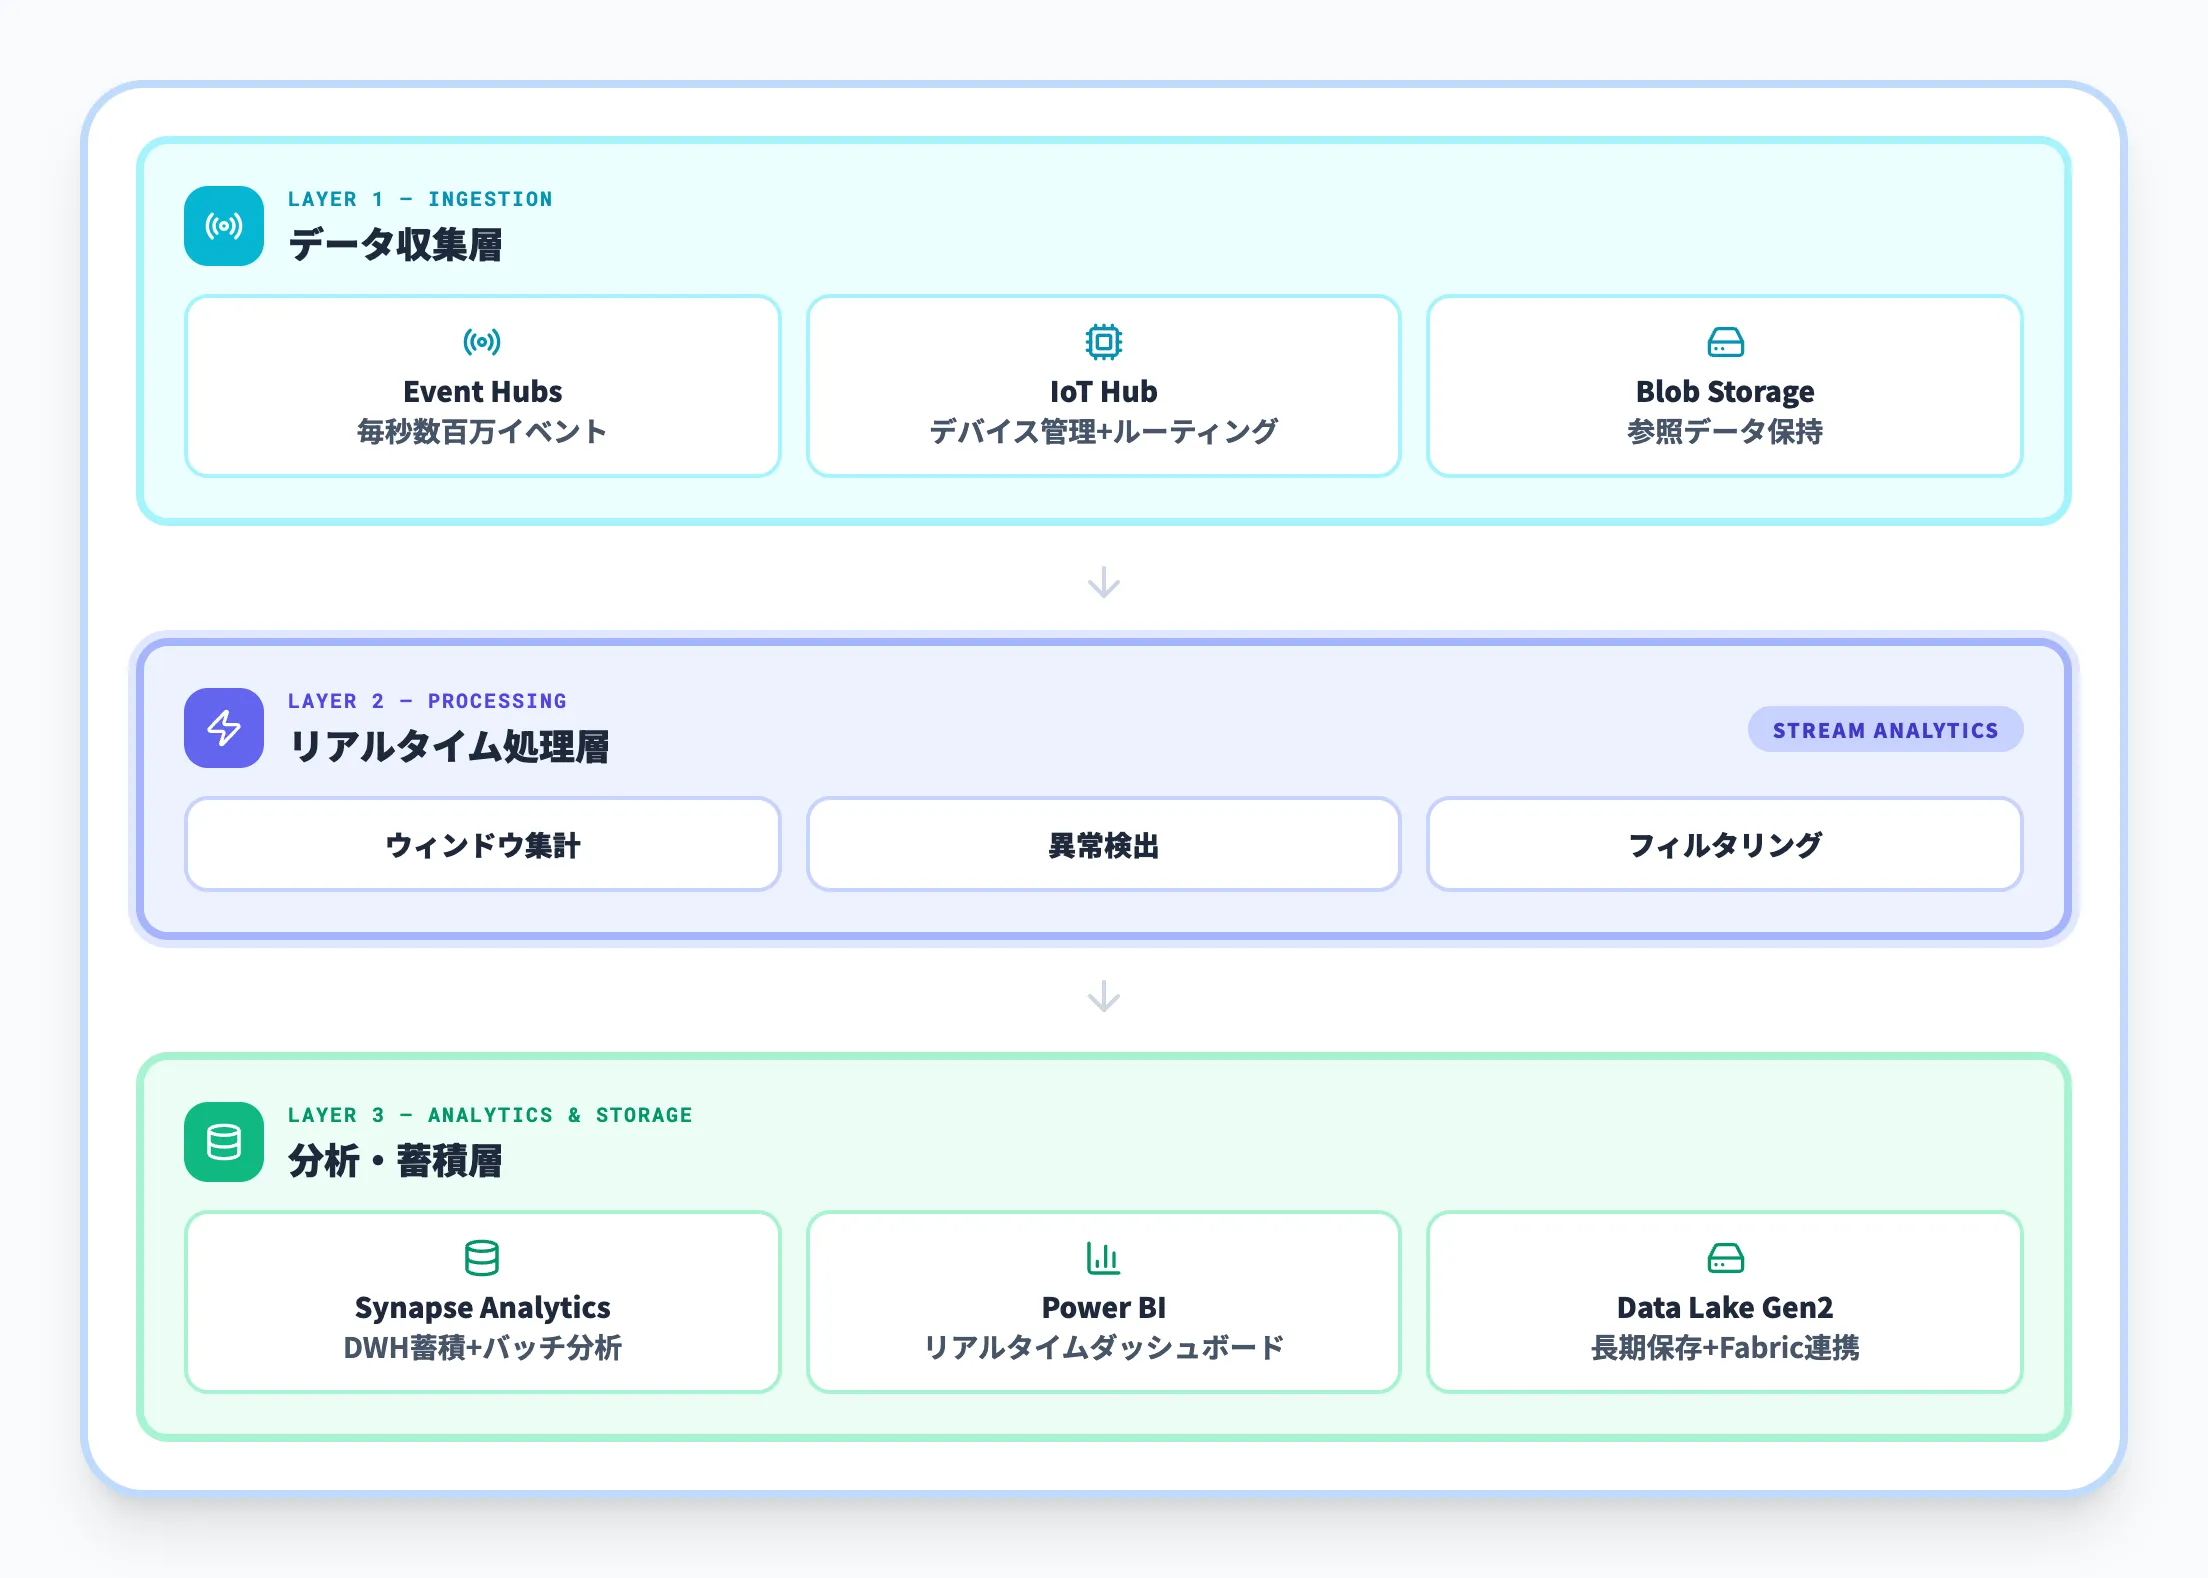This screenshot has height=1578, width=2208.
Task: Click the リアルタイム処理層 title text
Action: [452, 744]
